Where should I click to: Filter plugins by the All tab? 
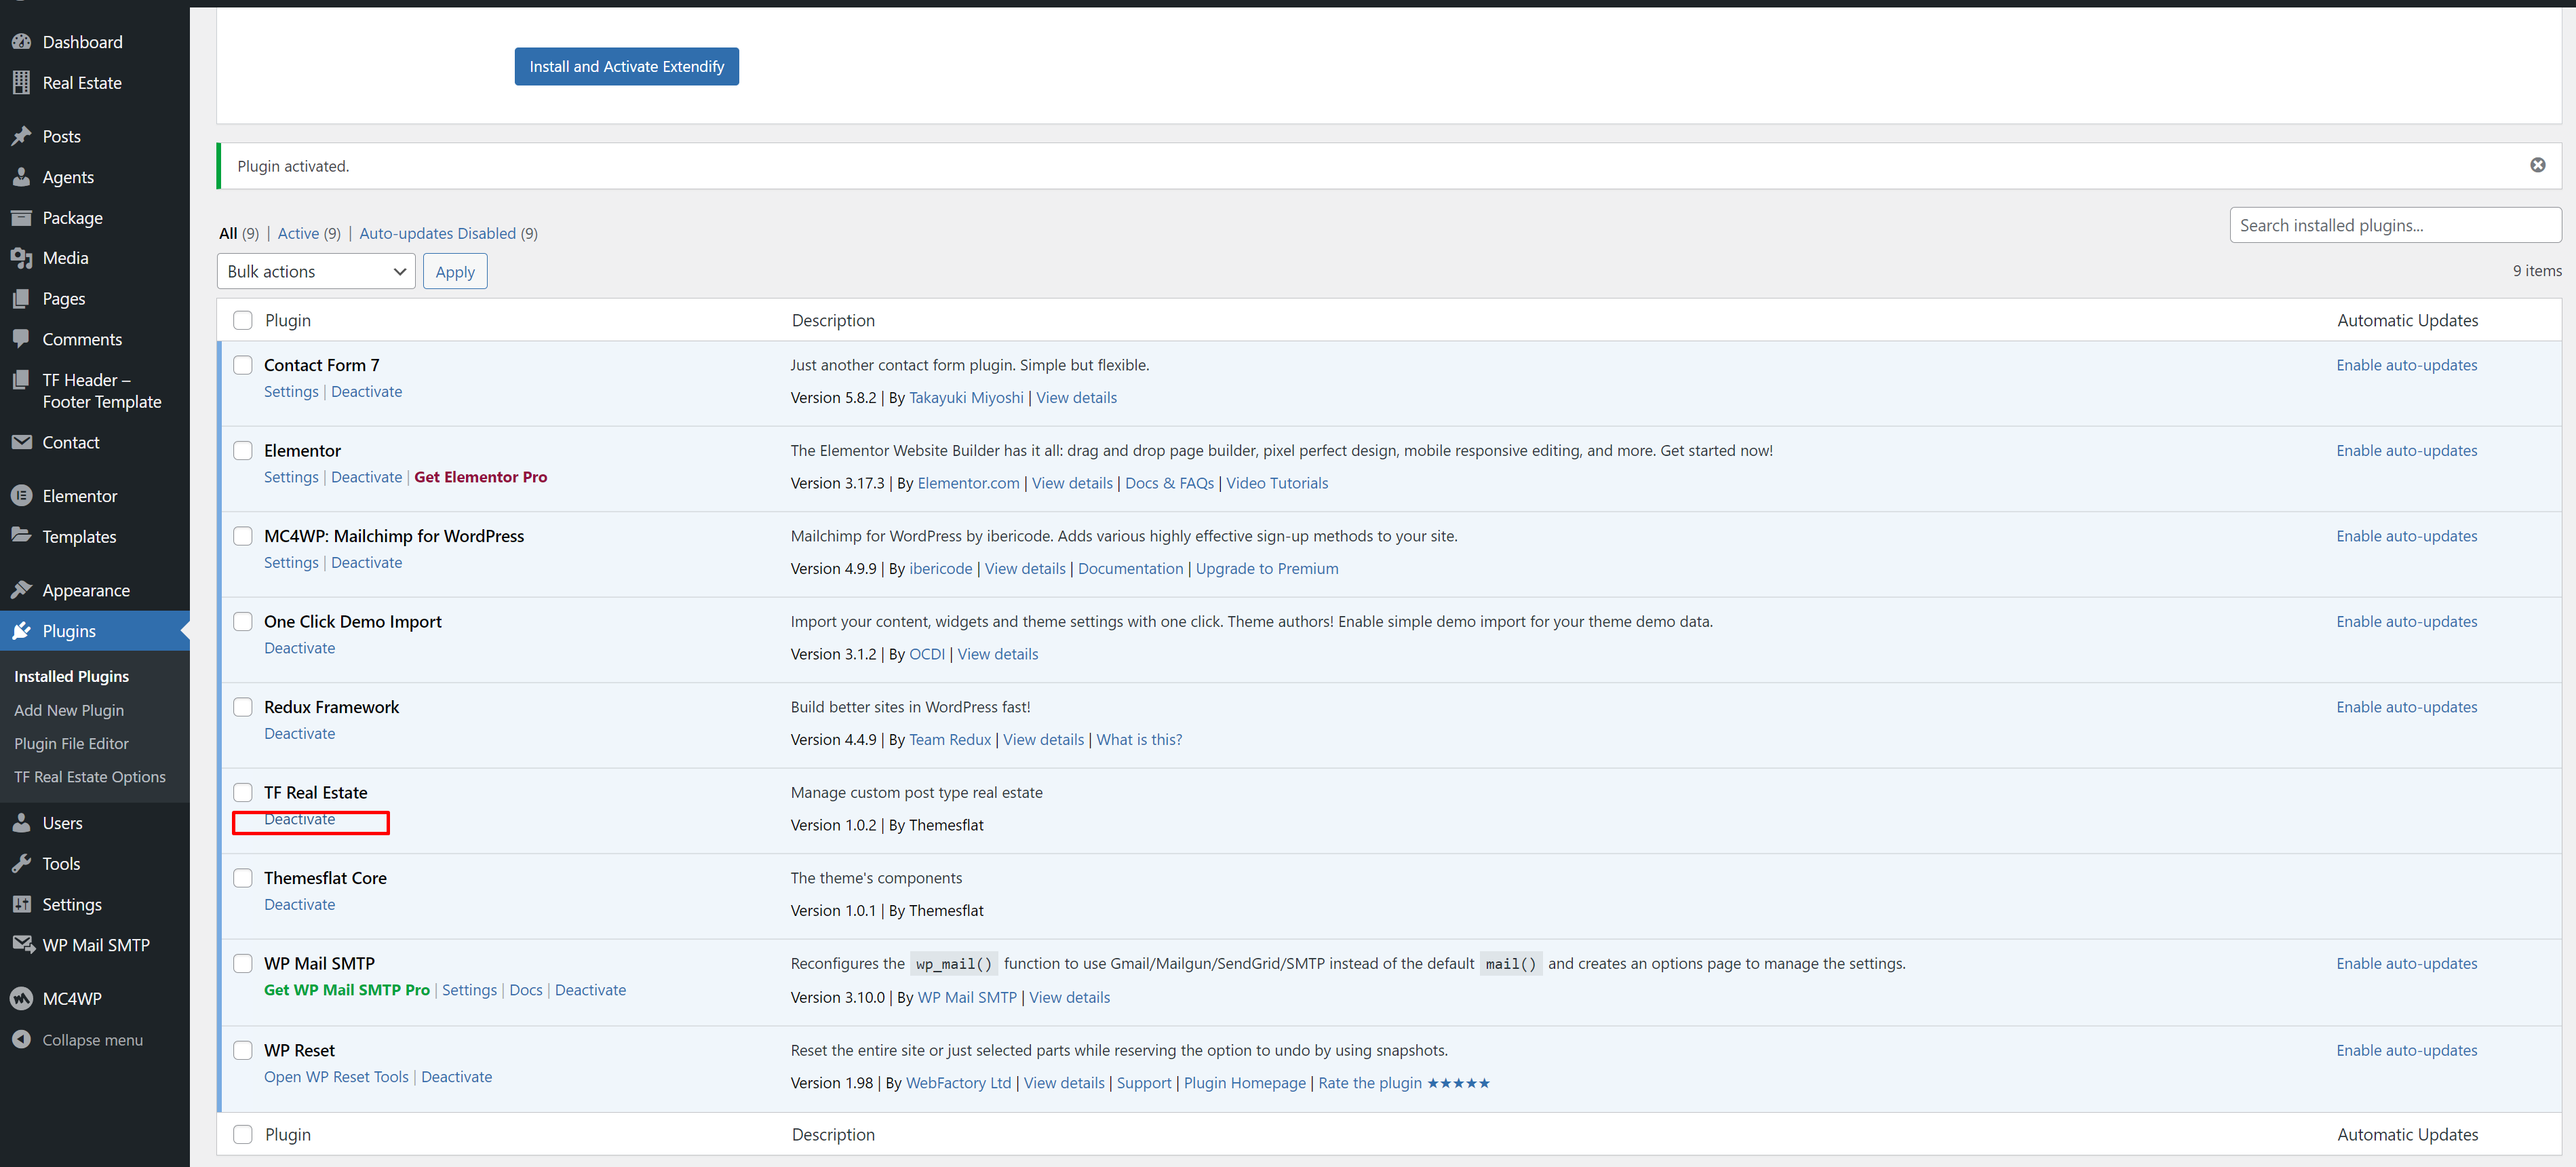pos(228,233)
